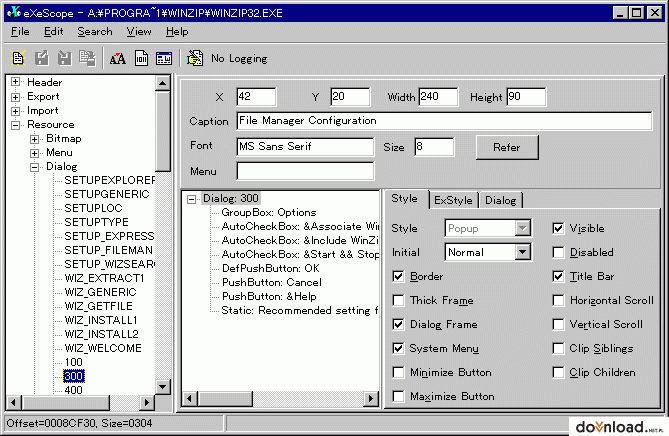669x436 pixels.
Task: Collapse the Dialog resource node
Action: (x=35, y=167)
